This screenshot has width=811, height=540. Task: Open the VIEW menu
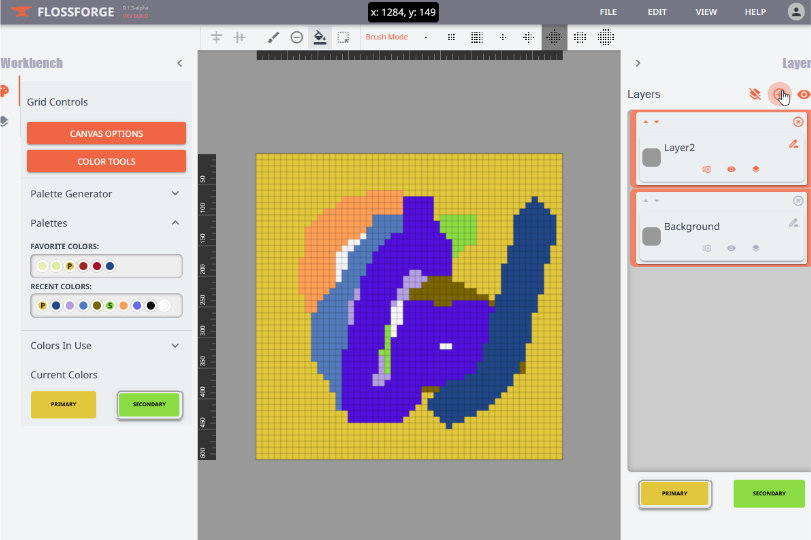pos(706,12)
